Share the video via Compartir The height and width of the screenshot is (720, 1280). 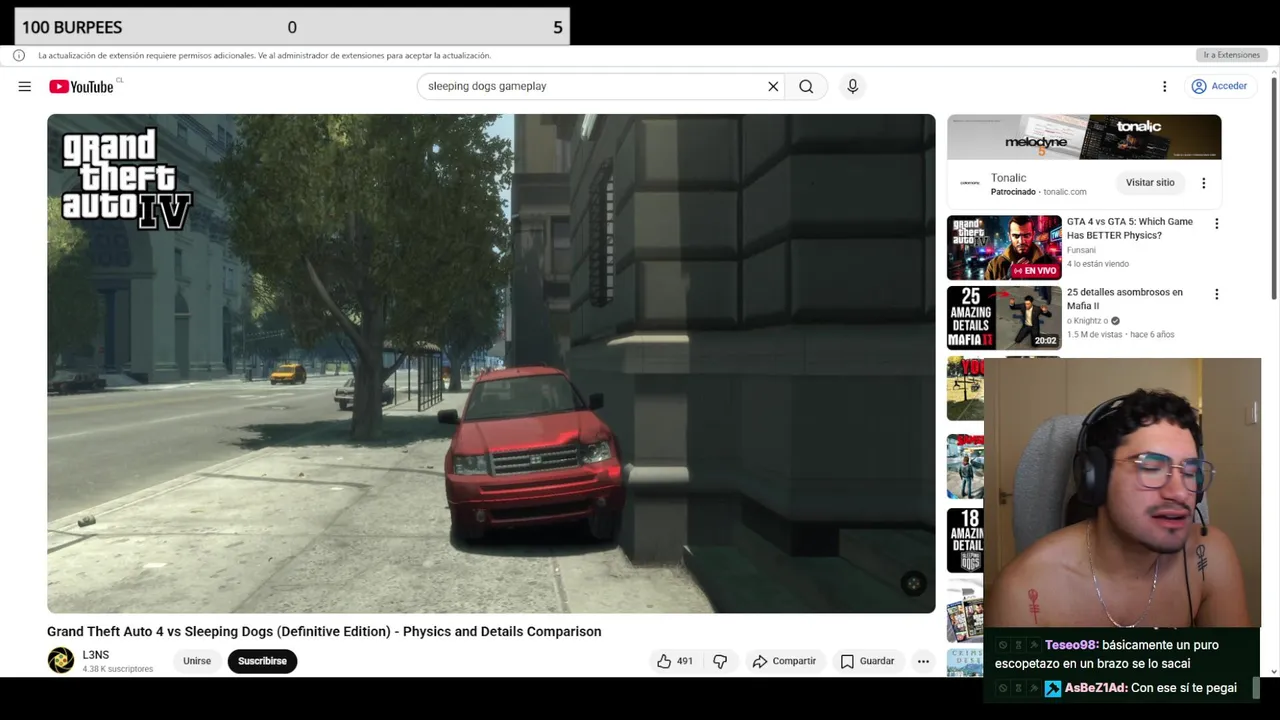click(x=784, y=661)
